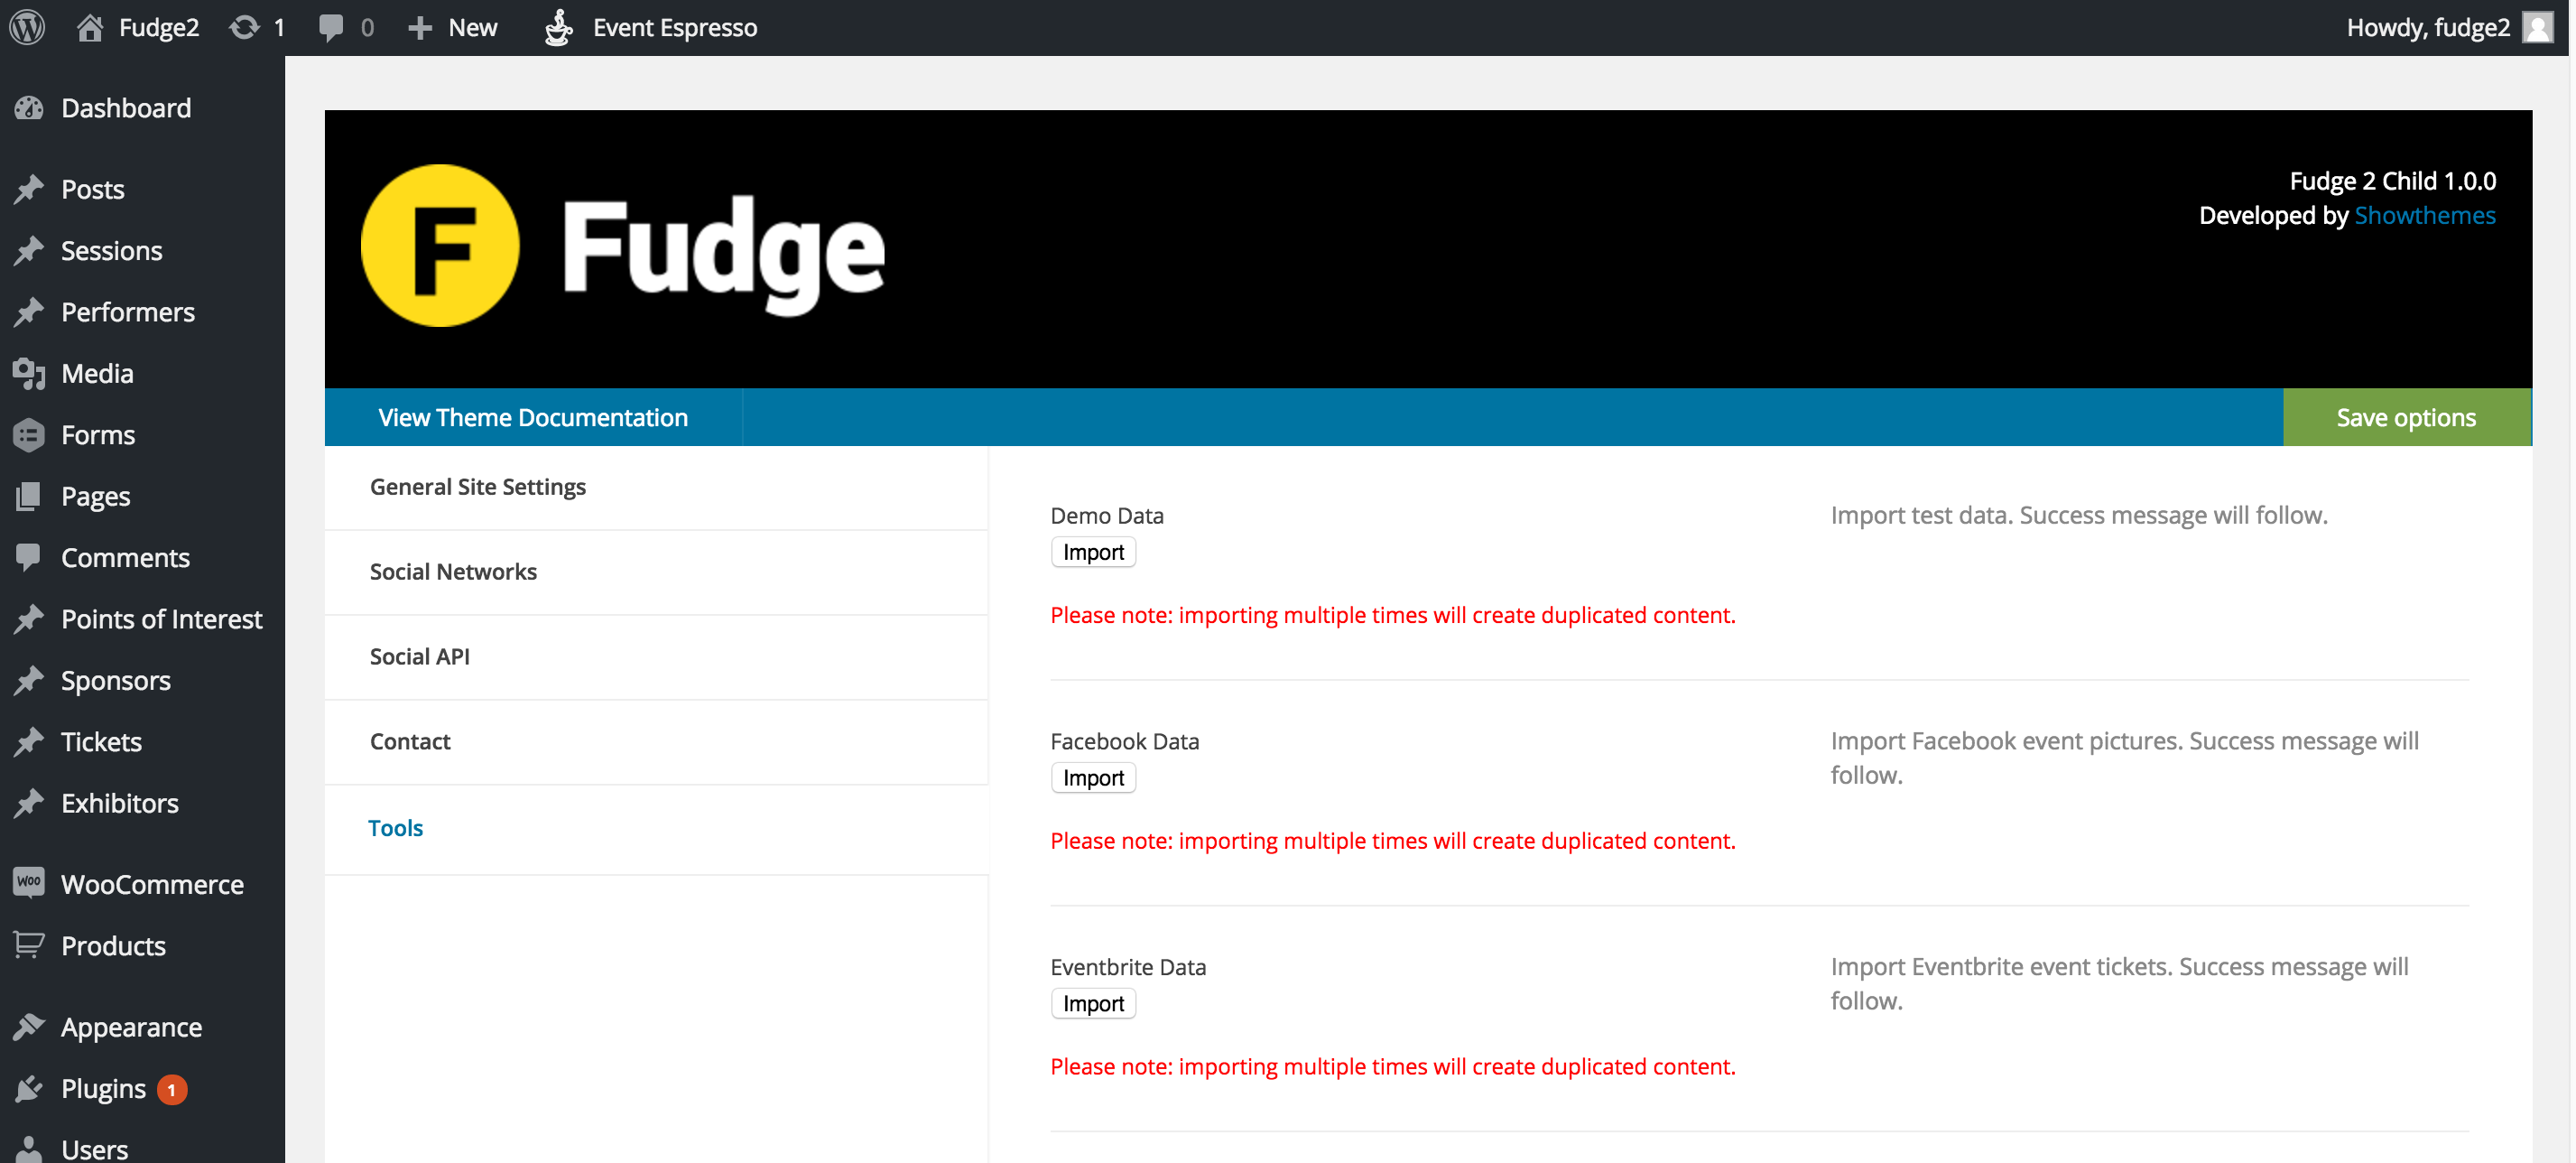Open the Contact settings section

656,742
